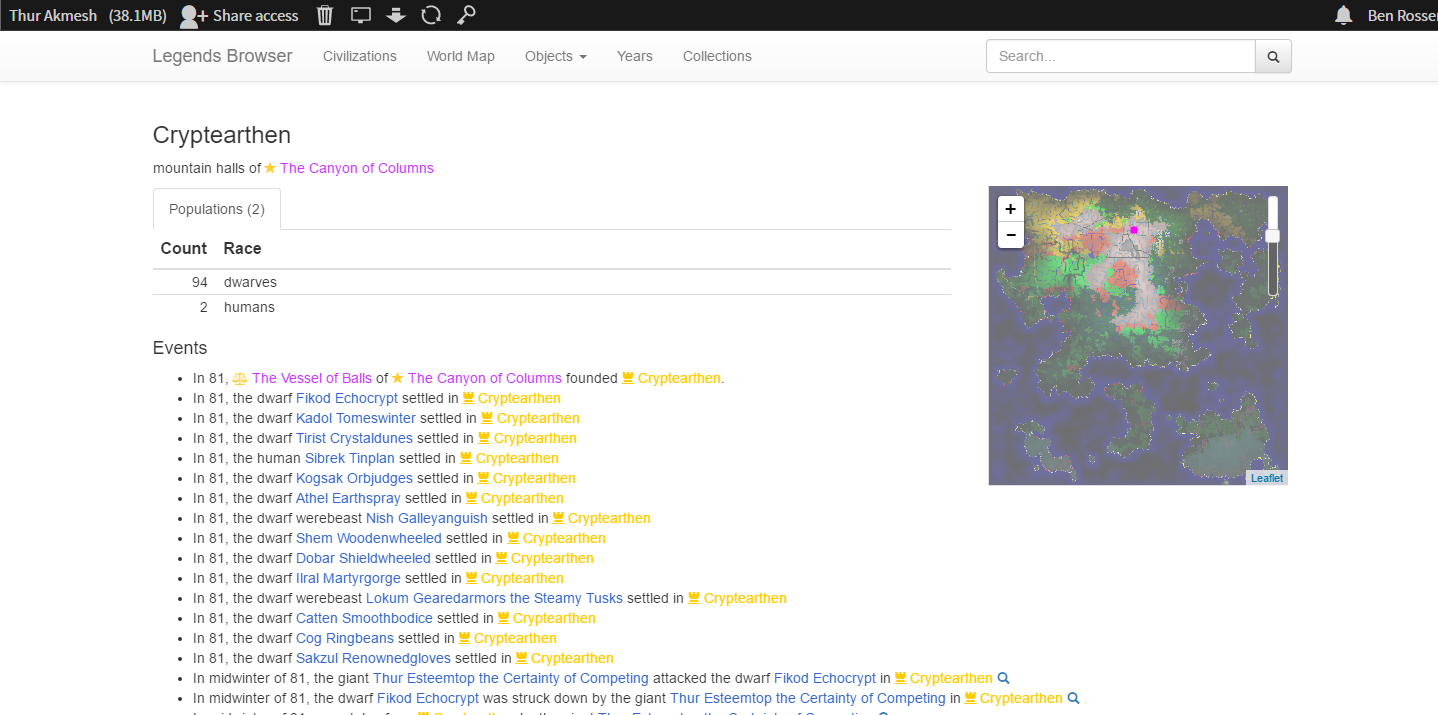Screen dimensions: 1438x715
Task: Open the Civilizations page
Action: click(360, 56)
